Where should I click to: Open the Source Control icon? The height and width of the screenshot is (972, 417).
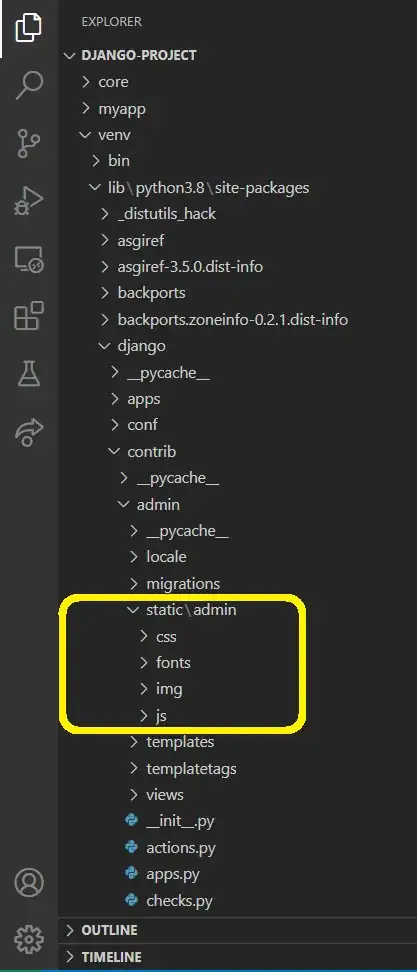coord(29,143)
